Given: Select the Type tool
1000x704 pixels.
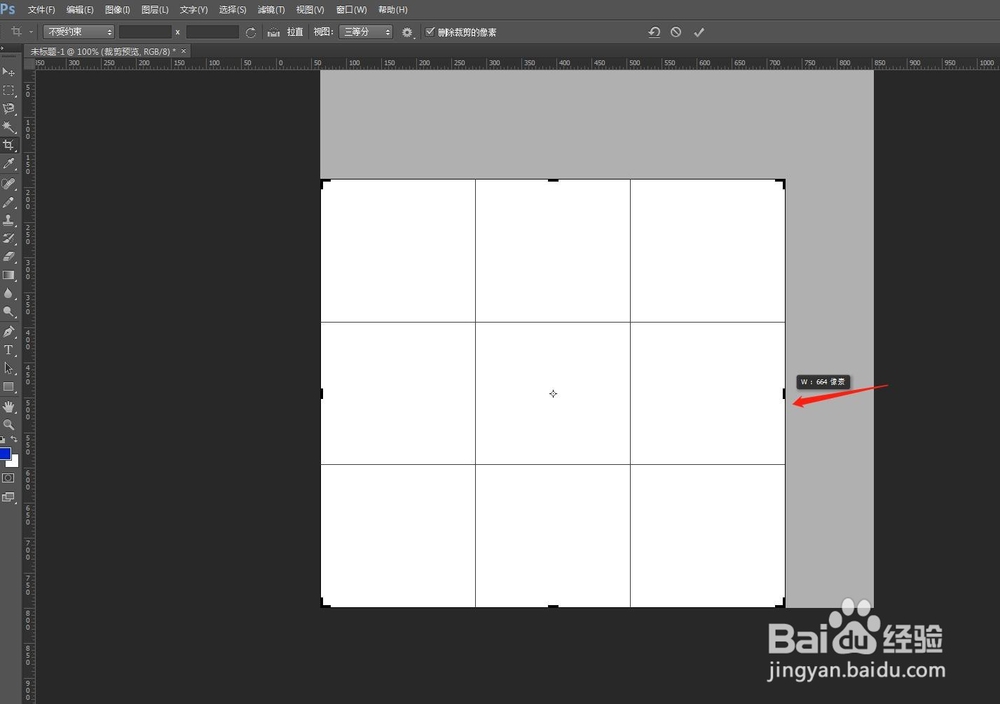Looking at the screenshot, I should point(9,349).
